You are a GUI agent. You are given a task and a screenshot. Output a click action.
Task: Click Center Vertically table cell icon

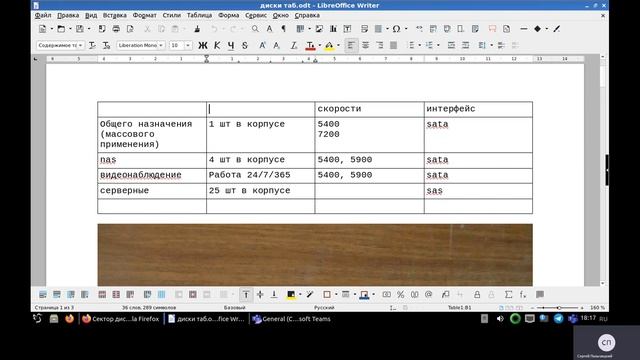point(260,294)
